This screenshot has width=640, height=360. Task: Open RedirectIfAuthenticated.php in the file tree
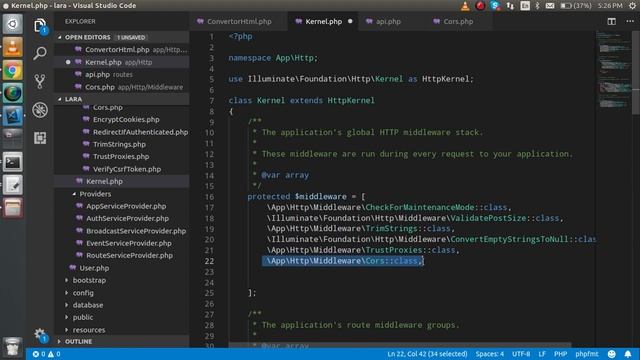122,132
